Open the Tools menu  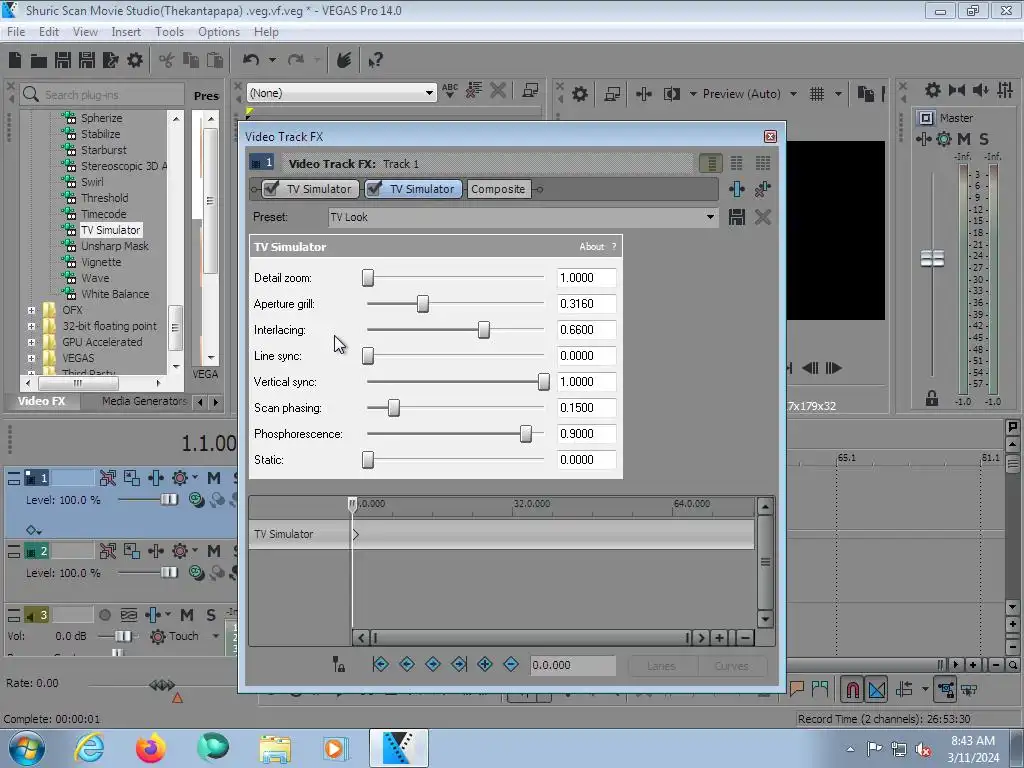(x=169, y=32)
